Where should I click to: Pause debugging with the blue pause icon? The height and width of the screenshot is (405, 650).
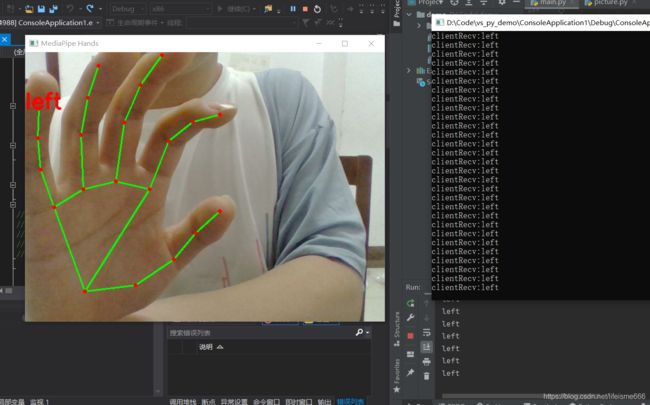[x=293, y=9]
